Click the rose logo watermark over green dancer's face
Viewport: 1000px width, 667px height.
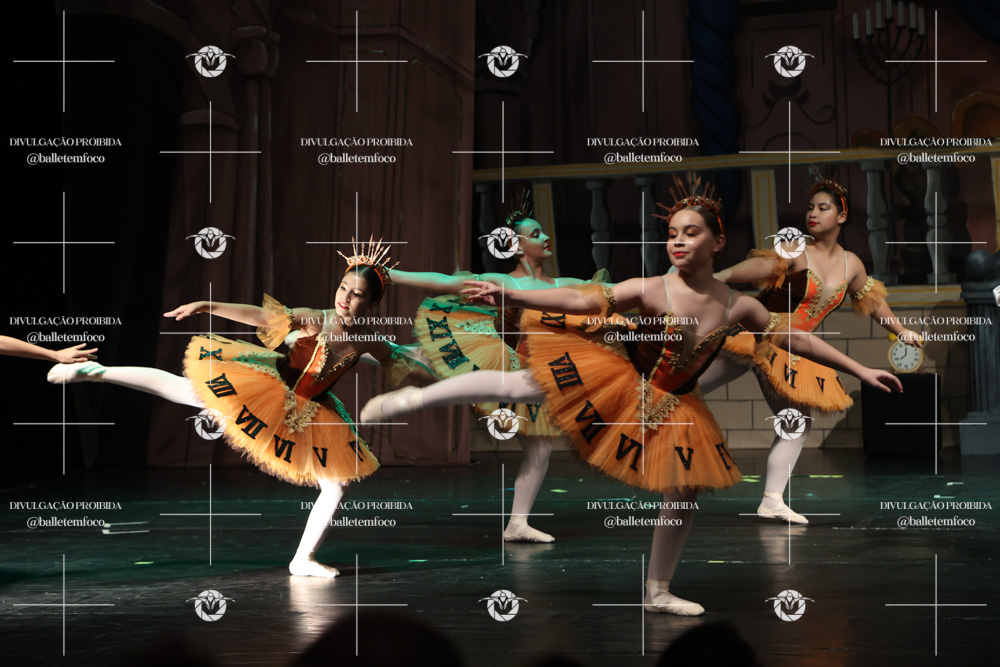tap(502, 242)
